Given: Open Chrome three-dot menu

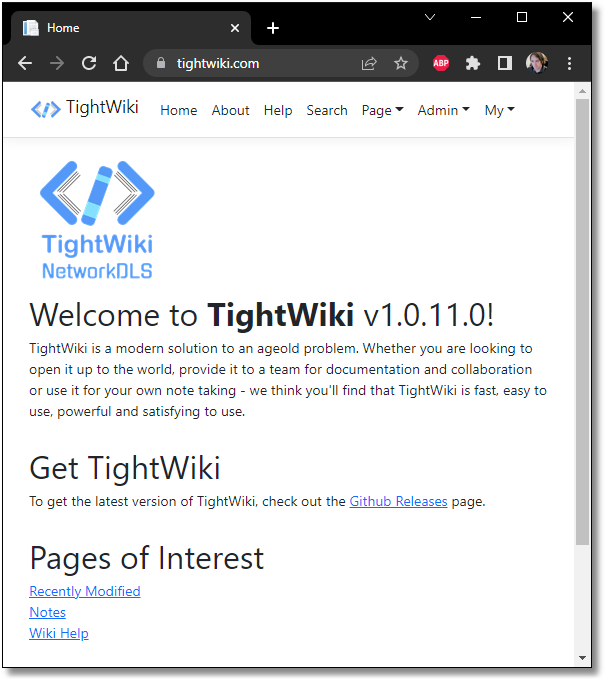Looking at the screenshot, I should (569, 63).
